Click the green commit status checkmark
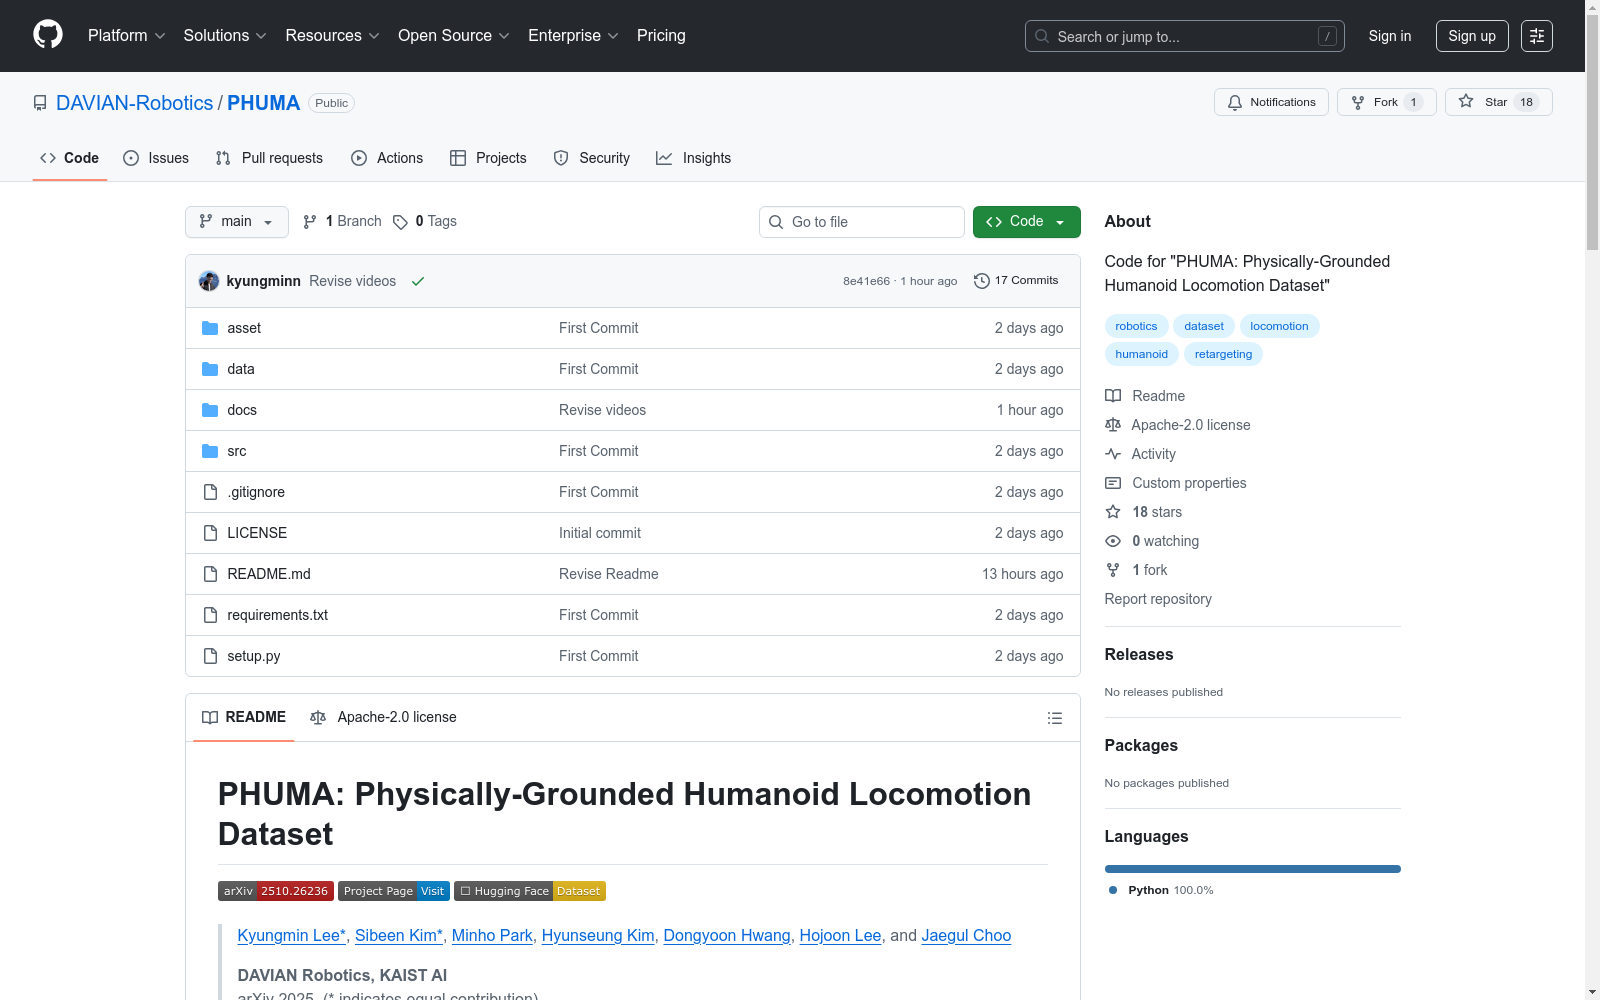 [418, 281]
